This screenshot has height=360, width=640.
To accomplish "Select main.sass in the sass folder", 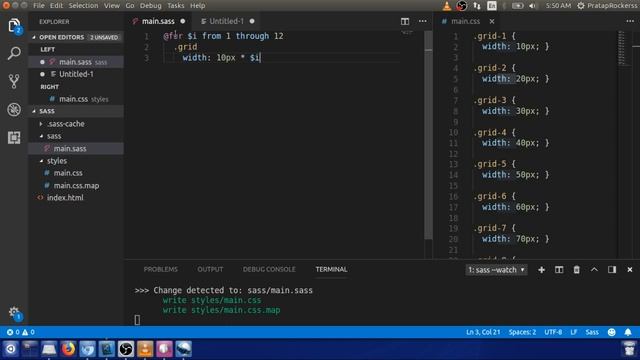I will (76, 149).
